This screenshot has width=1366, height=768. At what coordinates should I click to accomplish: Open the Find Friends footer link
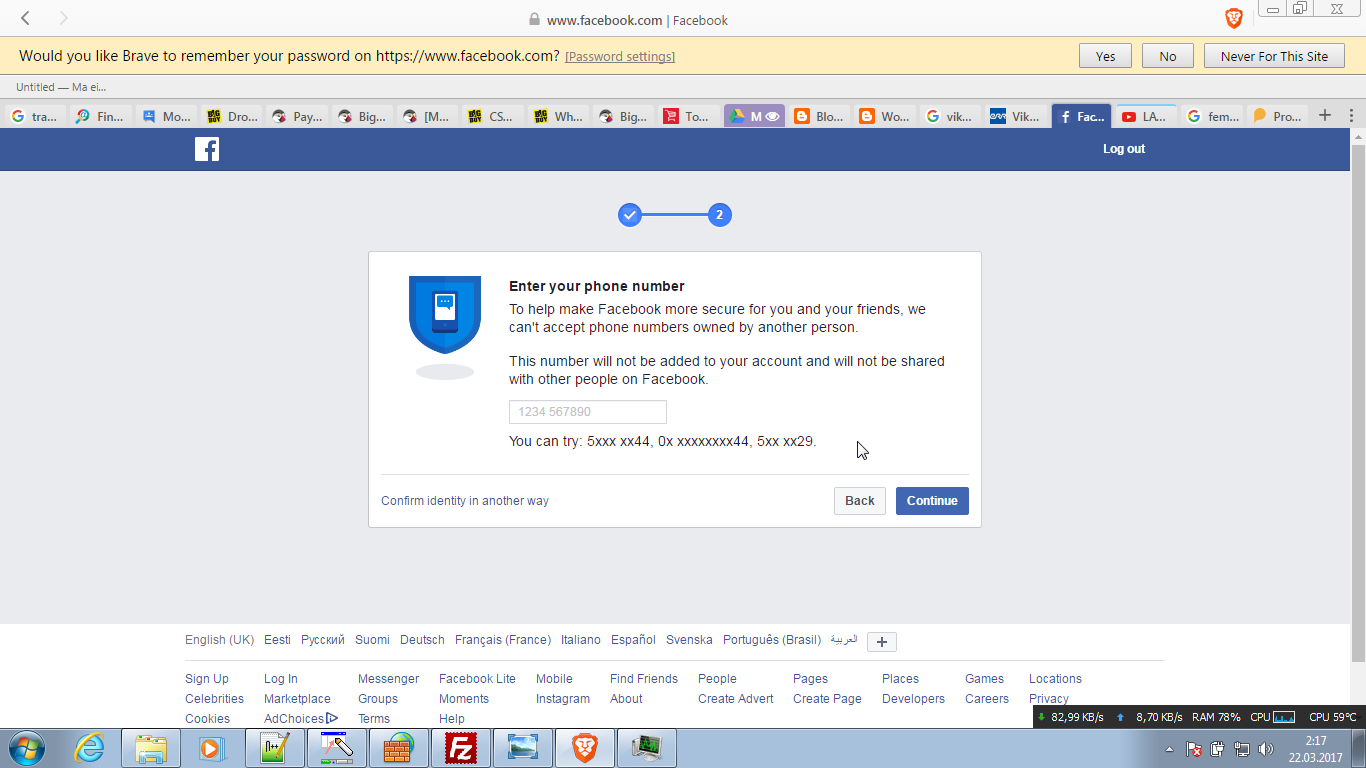[644, 679]
